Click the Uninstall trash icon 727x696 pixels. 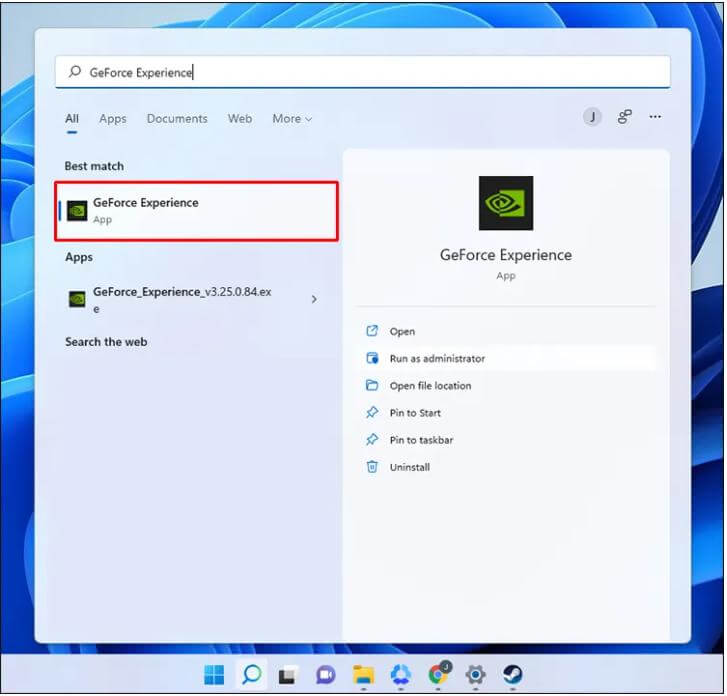(372, 466)
